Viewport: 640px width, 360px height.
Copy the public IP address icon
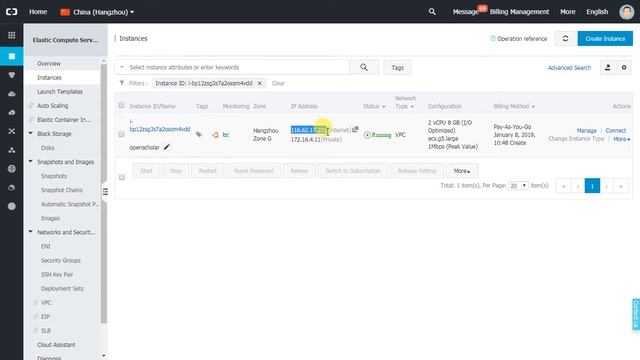(x=356, y=129)
